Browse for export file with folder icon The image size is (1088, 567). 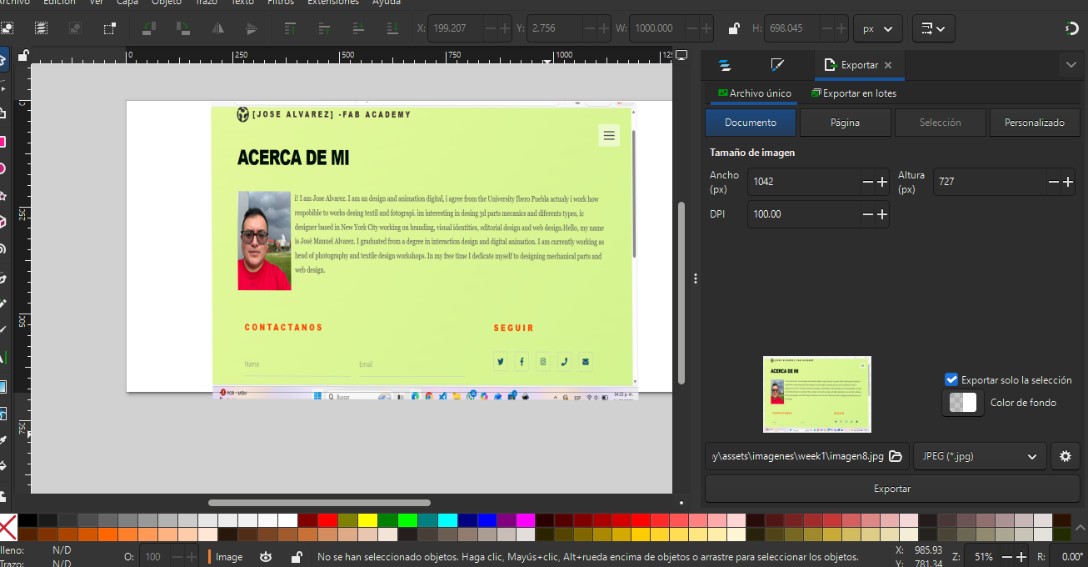point(896,456)
